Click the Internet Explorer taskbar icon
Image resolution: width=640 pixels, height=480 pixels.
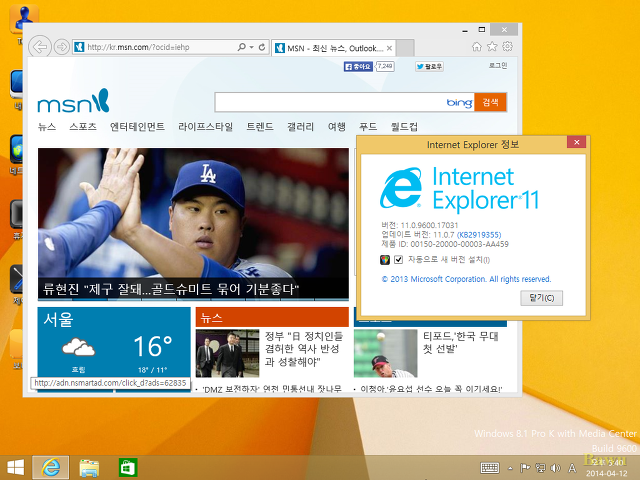click(51, 467)
